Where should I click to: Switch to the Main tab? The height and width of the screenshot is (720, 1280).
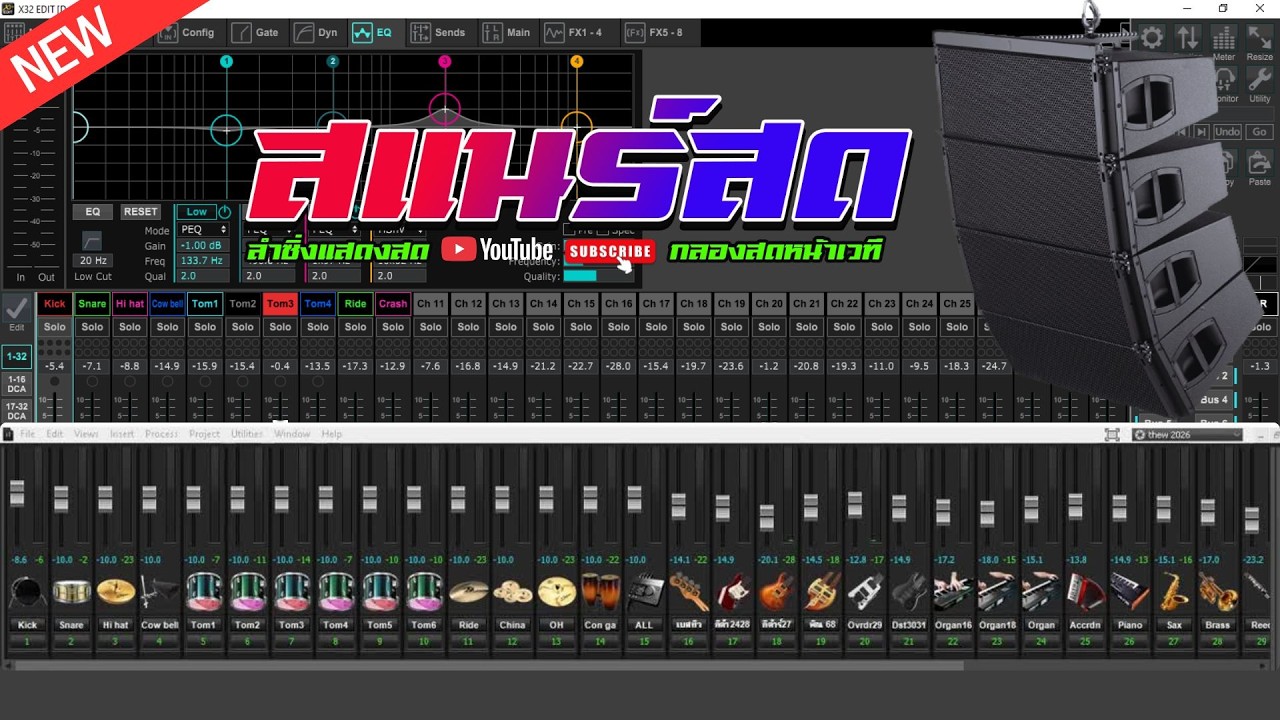pyautogui.click(x=507, y=33)
